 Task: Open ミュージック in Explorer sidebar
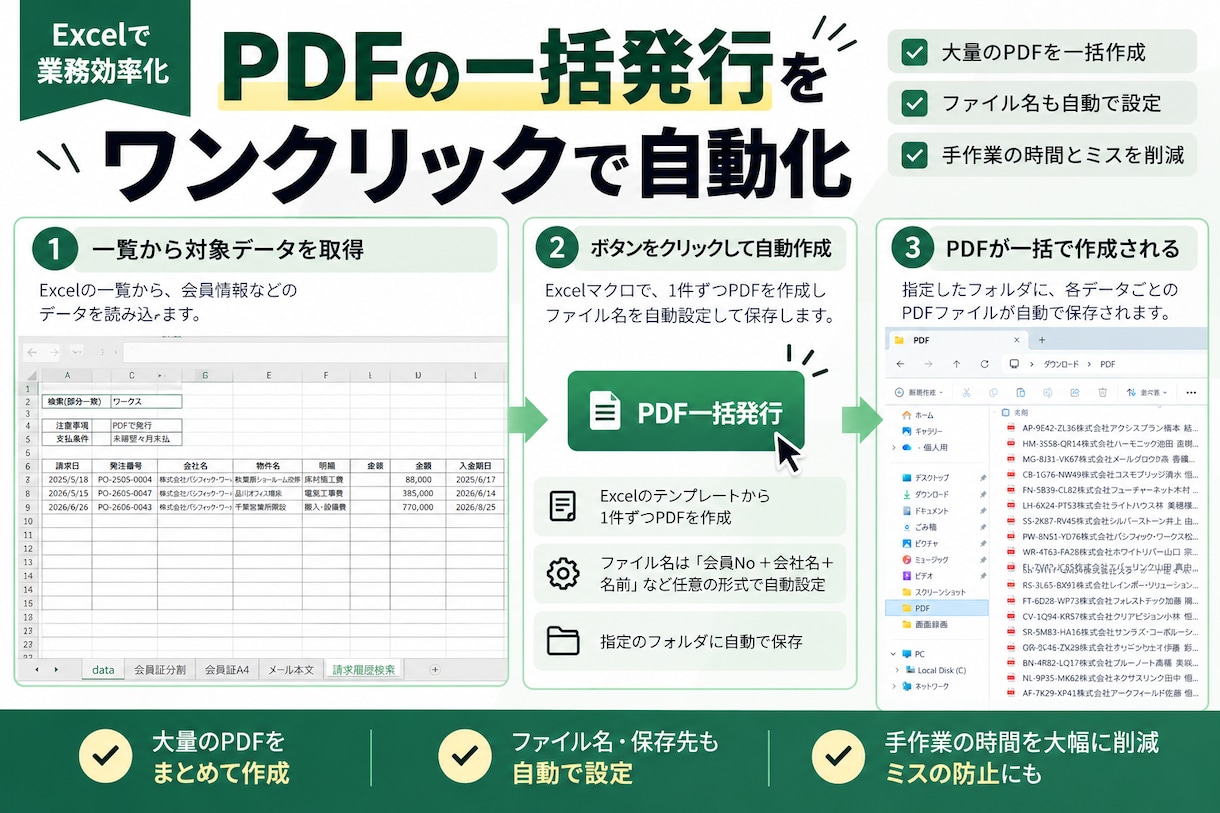point(925,559)
